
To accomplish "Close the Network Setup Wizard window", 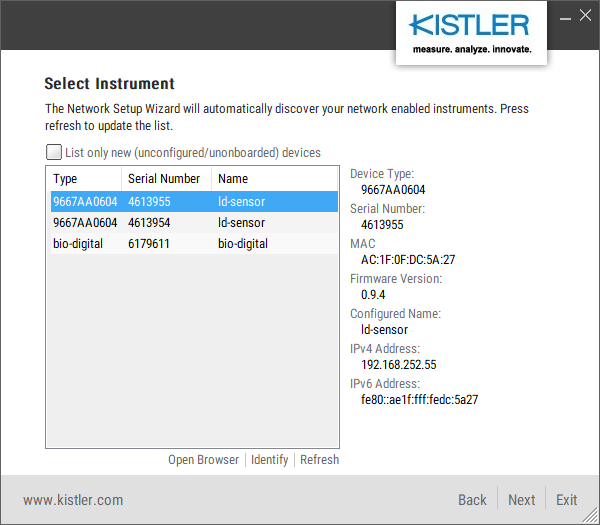I will [585, 15].
